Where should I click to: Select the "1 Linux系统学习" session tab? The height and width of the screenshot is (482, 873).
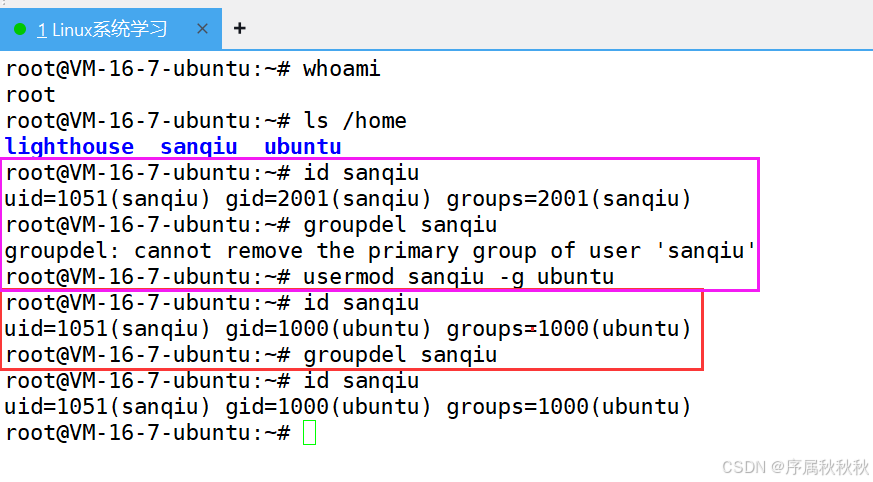(111, 29)
